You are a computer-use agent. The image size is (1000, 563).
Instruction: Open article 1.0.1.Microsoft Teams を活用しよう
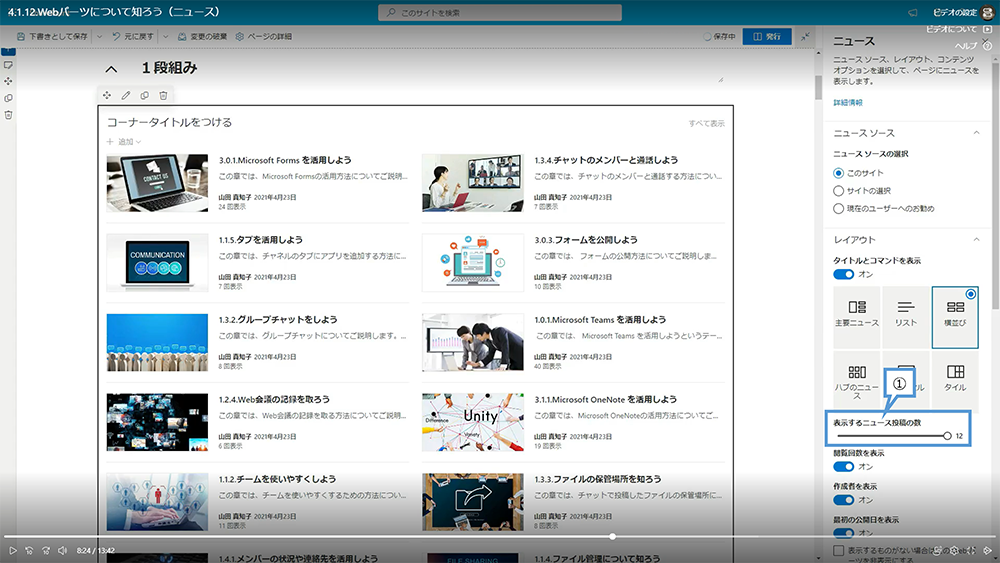point(600,319)
